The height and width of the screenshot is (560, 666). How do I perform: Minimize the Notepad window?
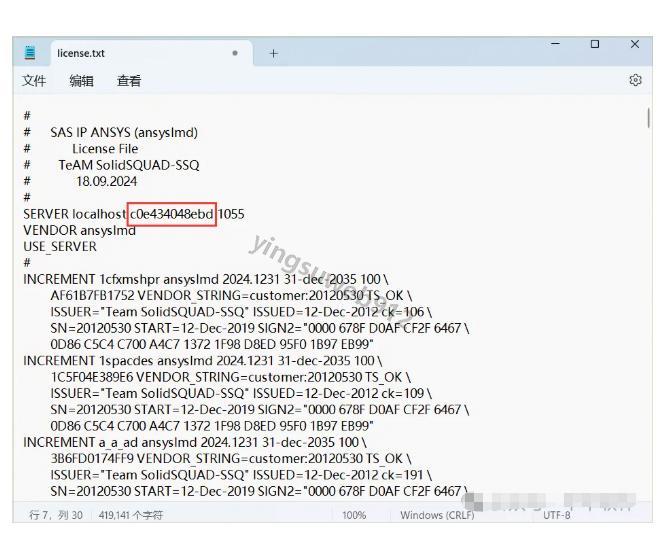(x=555, y=44)
